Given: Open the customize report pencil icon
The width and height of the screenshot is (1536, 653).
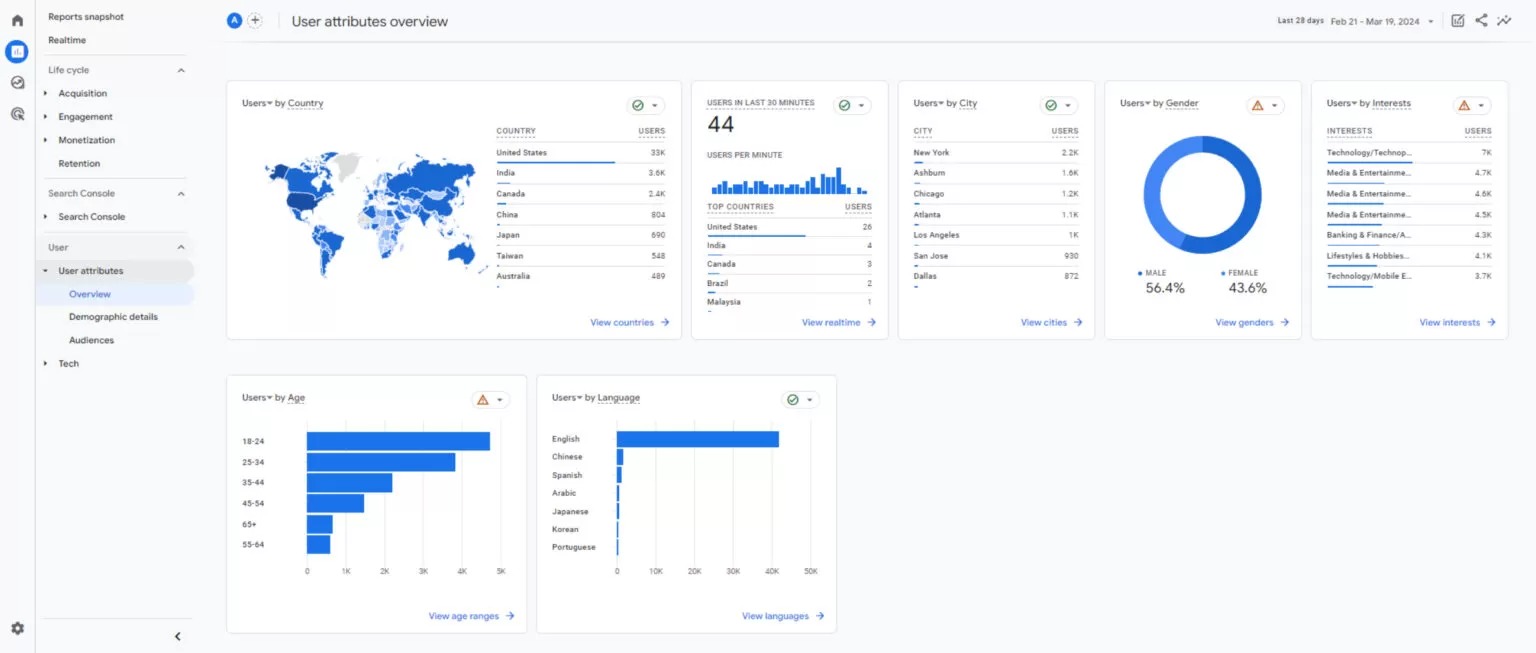Looking at the screenshot, I should (x=1458, y=21).
